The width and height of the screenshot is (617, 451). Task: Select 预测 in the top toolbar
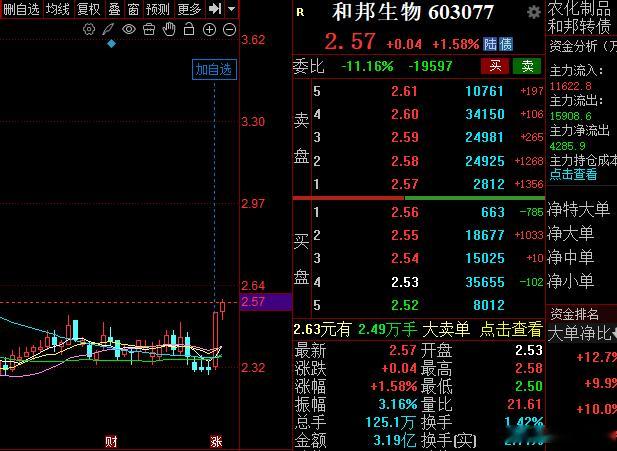click(157, 9)
